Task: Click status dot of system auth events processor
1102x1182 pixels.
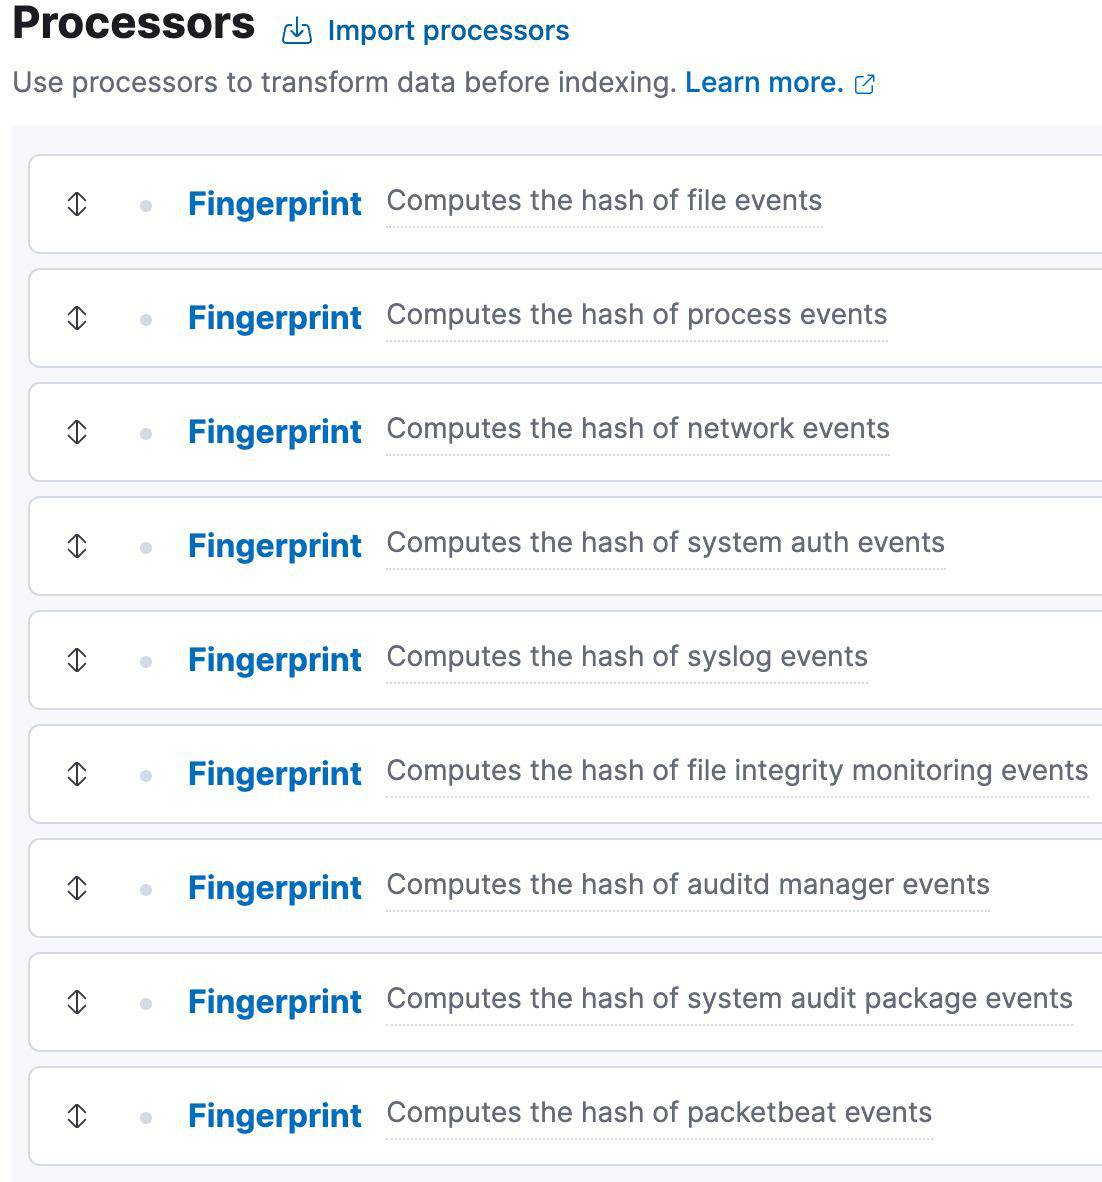Action: tap(146, 547)
